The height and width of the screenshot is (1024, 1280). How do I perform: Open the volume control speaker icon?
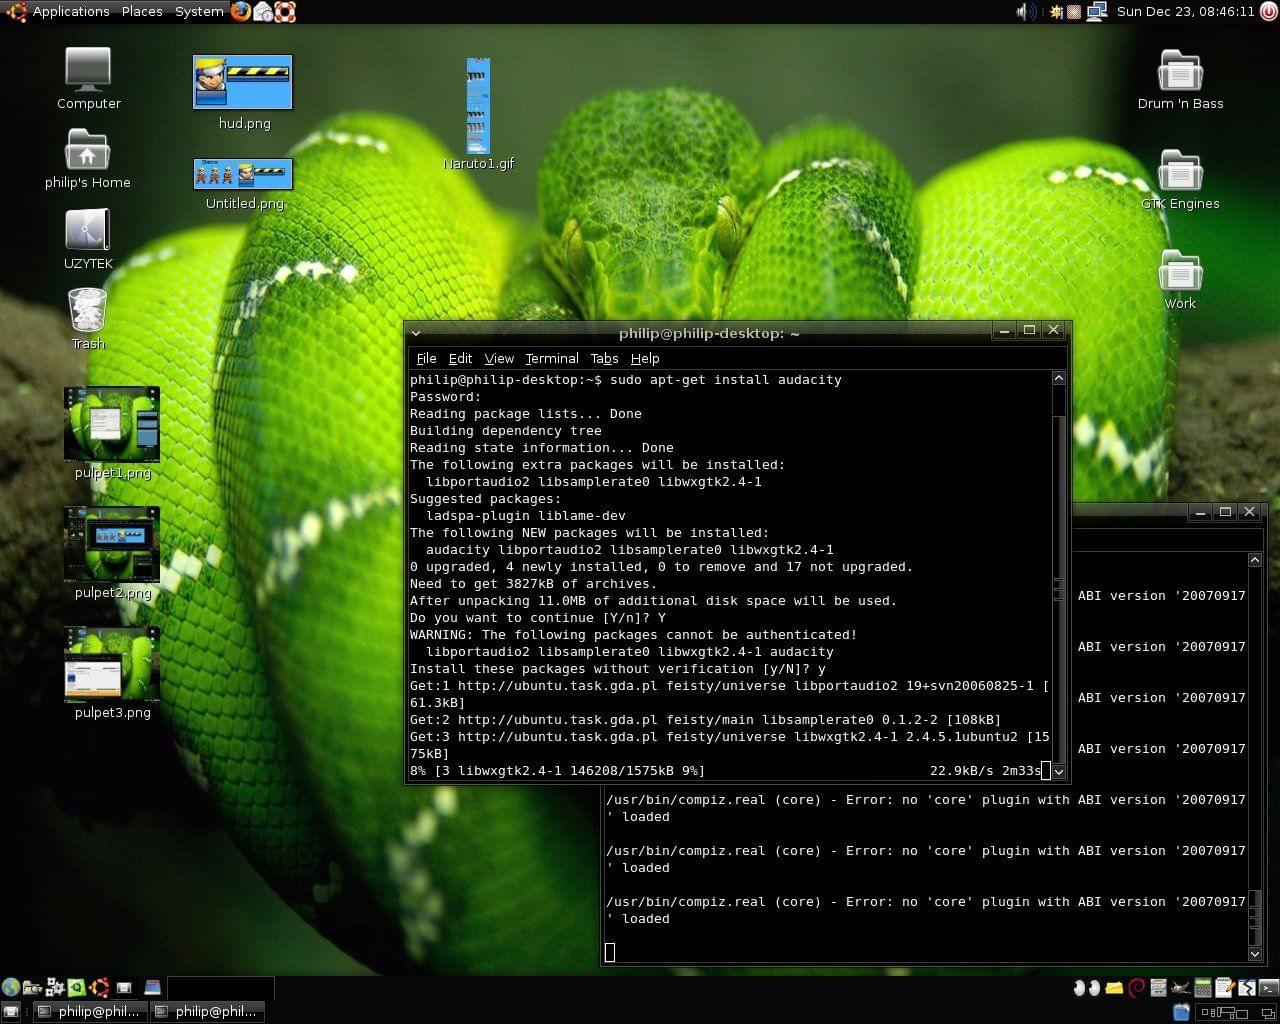point(1026,11)
